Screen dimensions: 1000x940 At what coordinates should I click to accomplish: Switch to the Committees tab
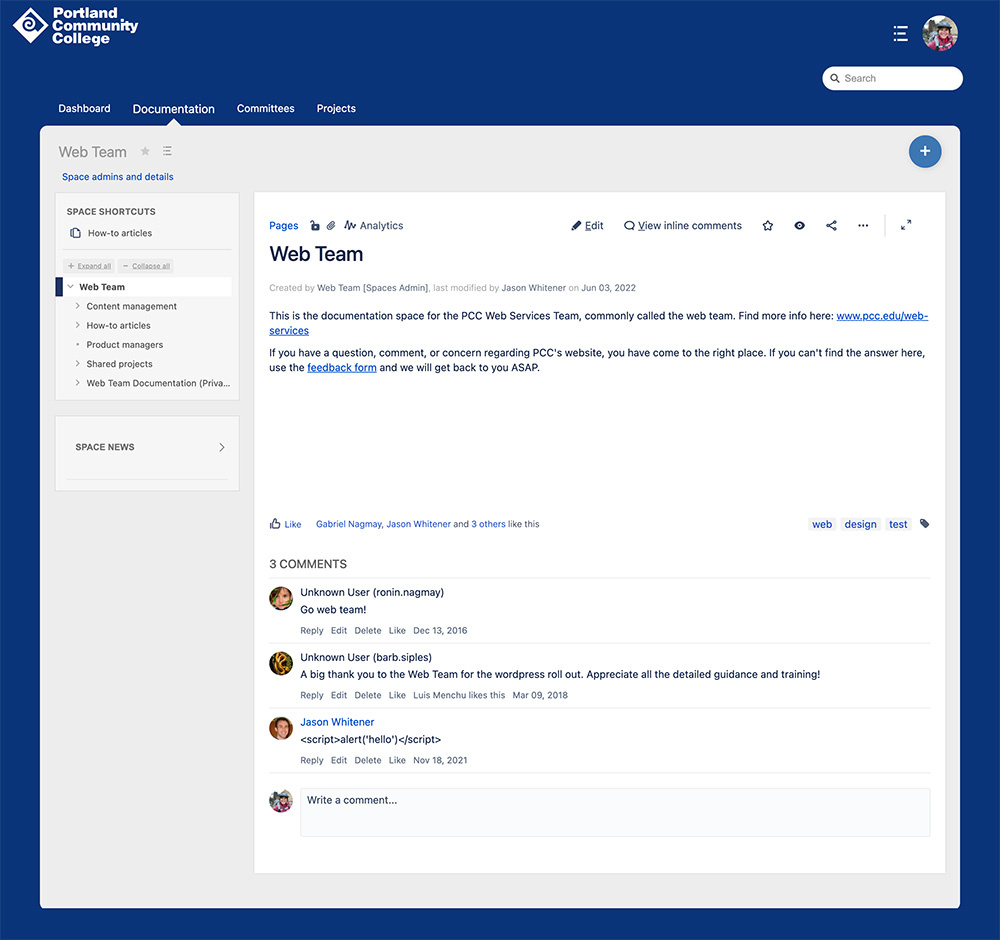point(265,108)
